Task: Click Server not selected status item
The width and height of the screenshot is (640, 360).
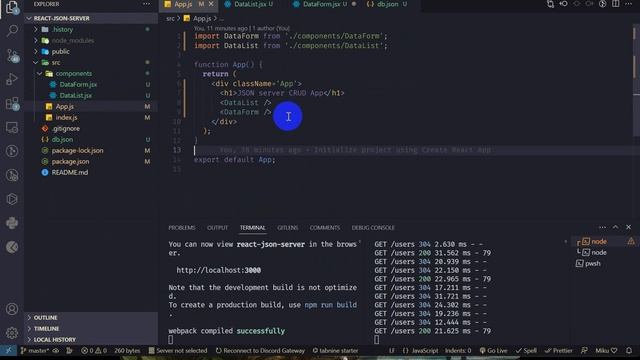Action: pos(178,350)
